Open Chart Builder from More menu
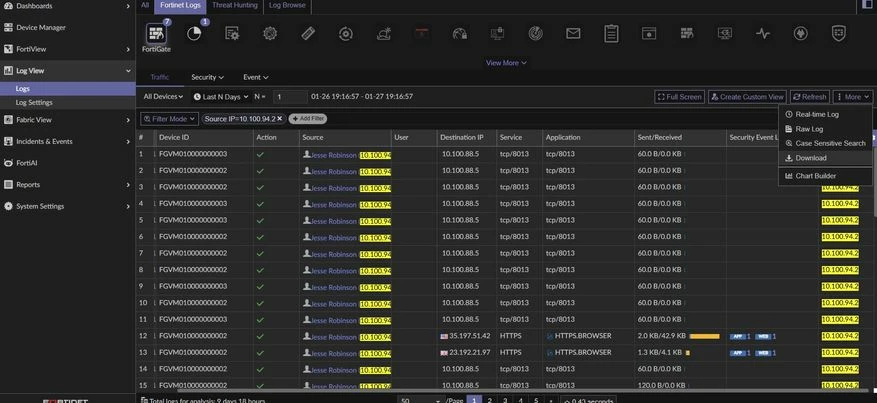This screenshot has width=877, height=403. coord(825,176)
